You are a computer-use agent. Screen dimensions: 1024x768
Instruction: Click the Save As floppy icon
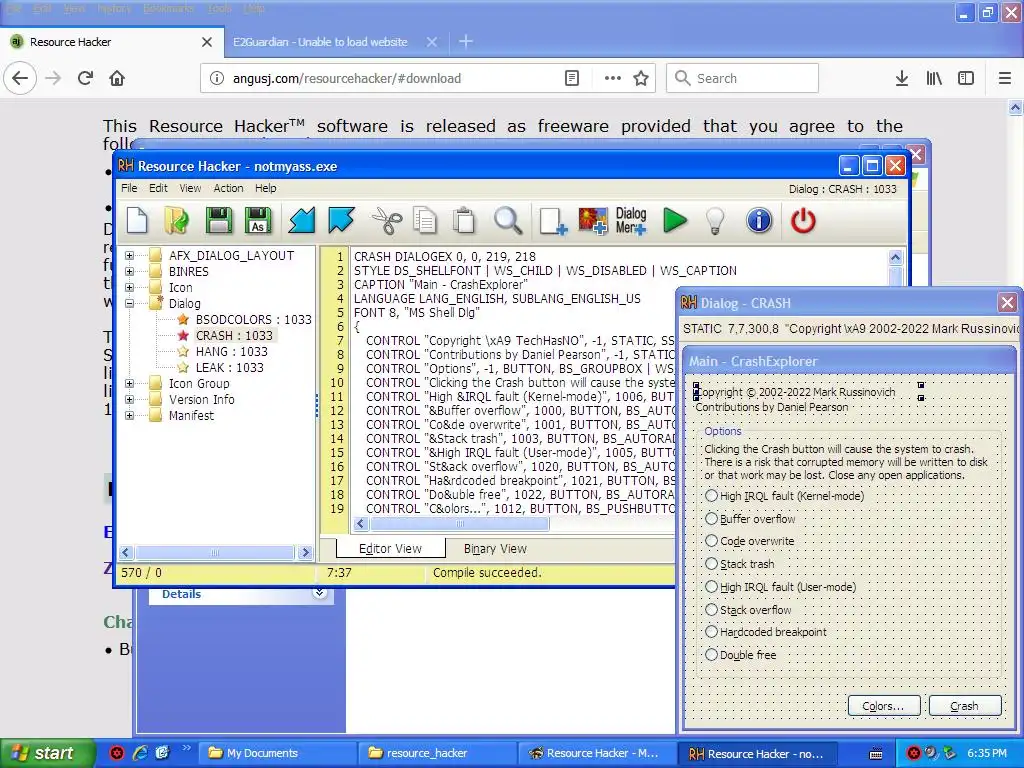click(258, 221)
